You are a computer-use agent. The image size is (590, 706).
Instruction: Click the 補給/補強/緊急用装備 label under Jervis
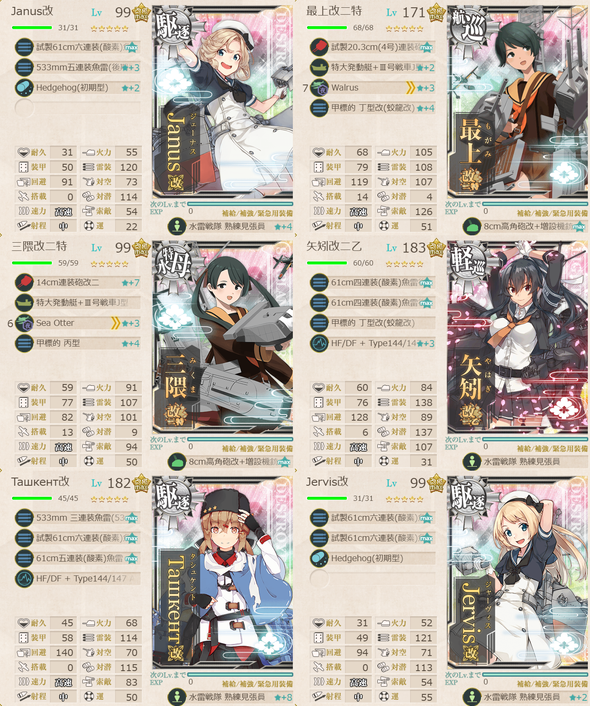pyautogui.click(x=553, y=683)
